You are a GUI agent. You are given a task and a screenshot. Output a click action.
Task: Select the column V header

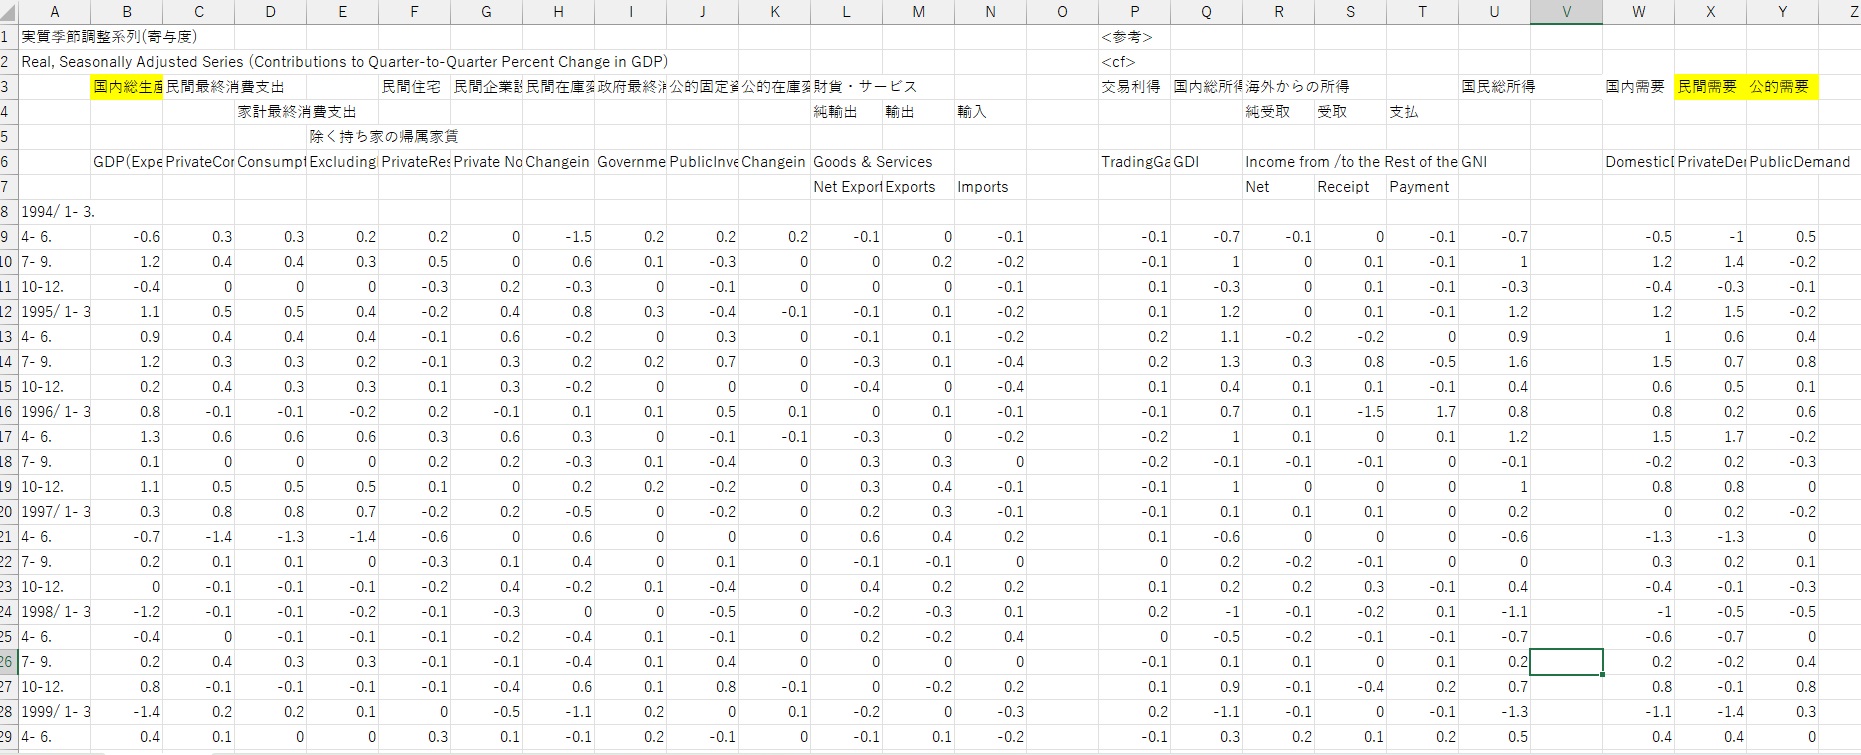pyautogui.click(x=1566, y=12)
